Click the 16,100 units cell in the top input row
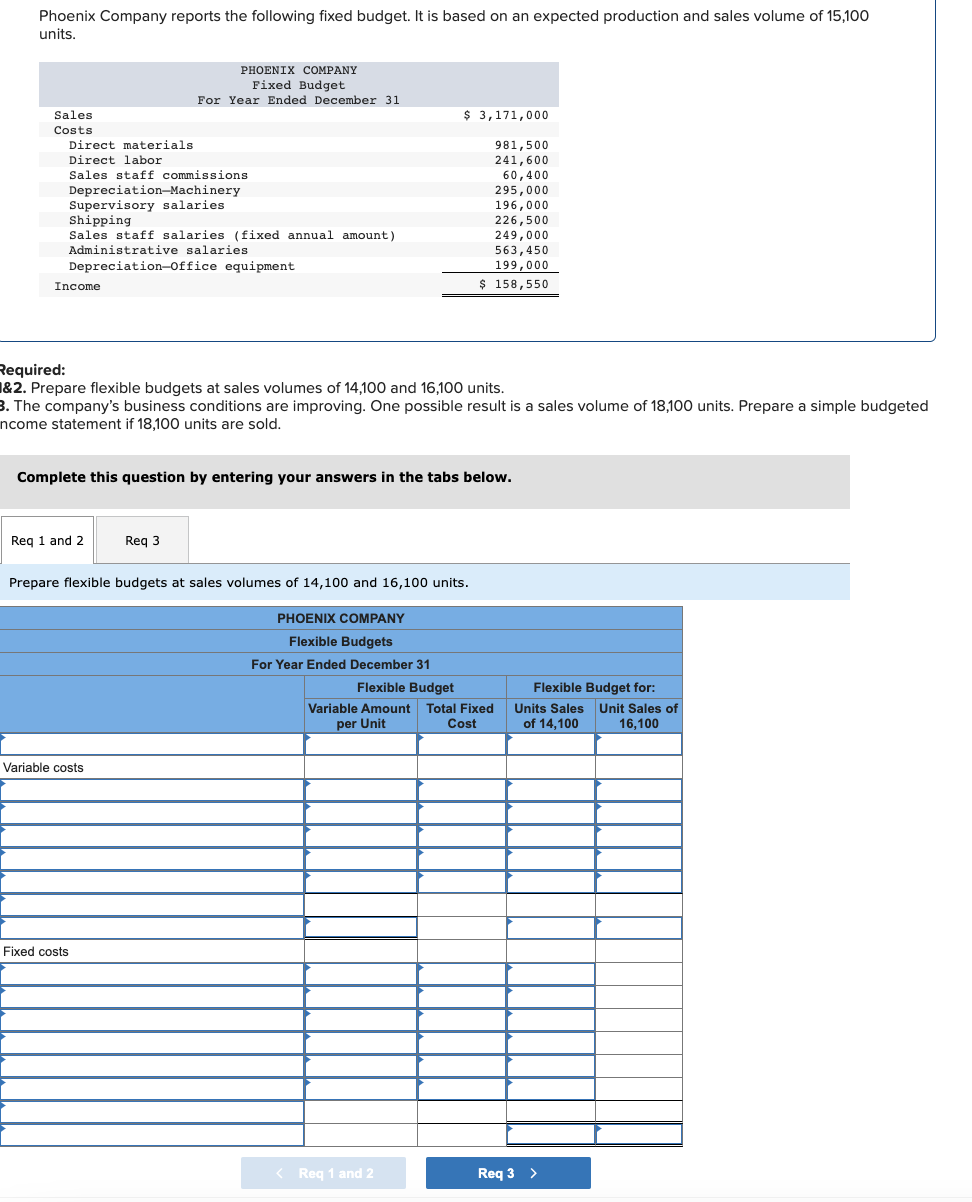The image size is (972, 1202). point(639,744)
